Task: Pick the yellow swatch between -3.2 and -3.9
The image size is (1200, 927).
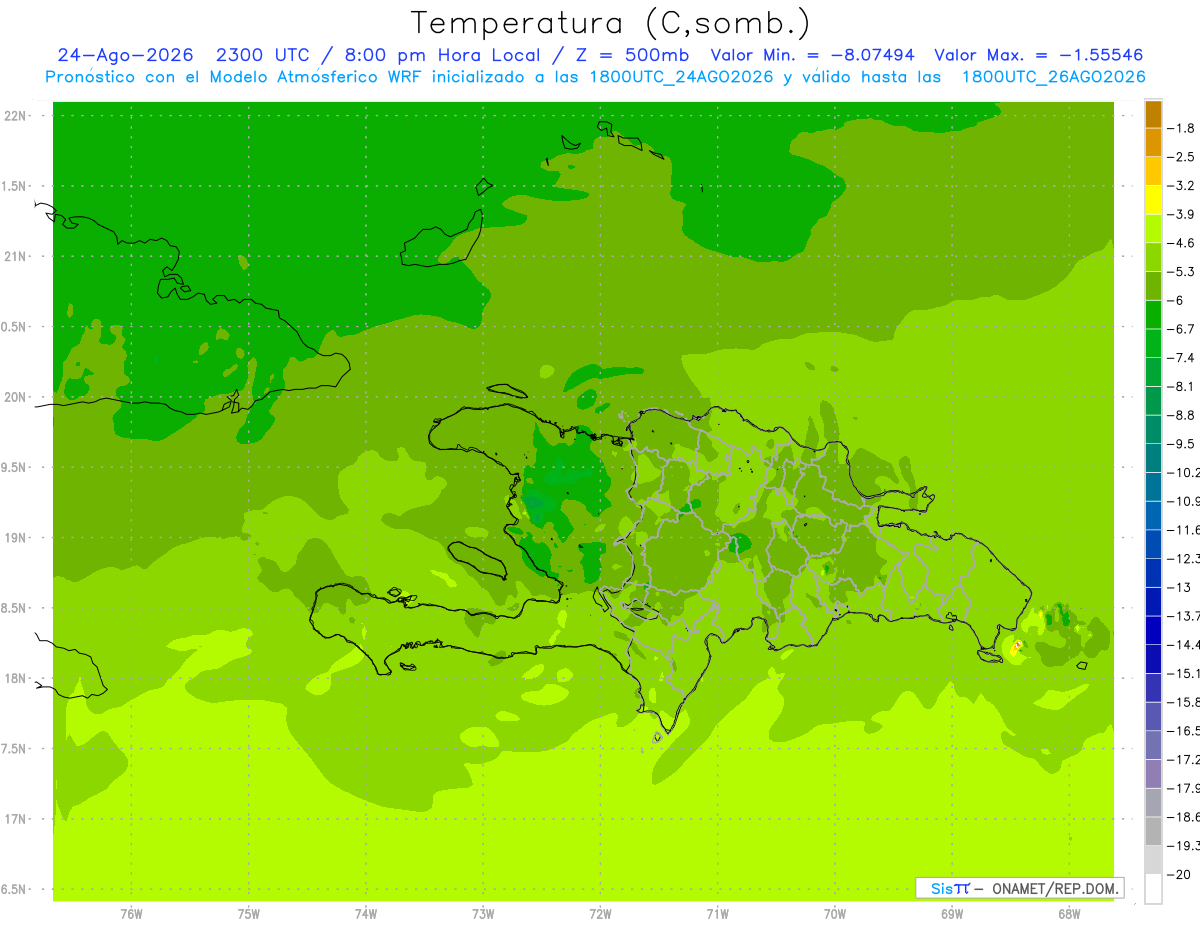Action: pos(1153,200)
